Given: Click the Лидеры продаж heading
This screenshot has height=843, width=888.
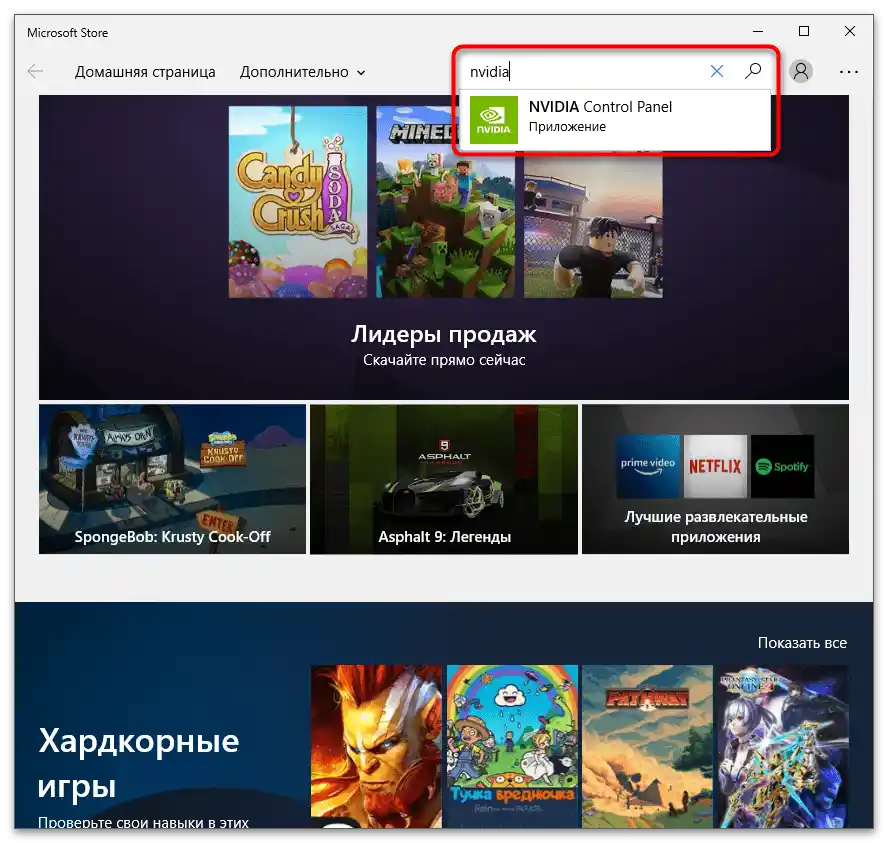Looking at the screenshot, I should tap(443, 334).
